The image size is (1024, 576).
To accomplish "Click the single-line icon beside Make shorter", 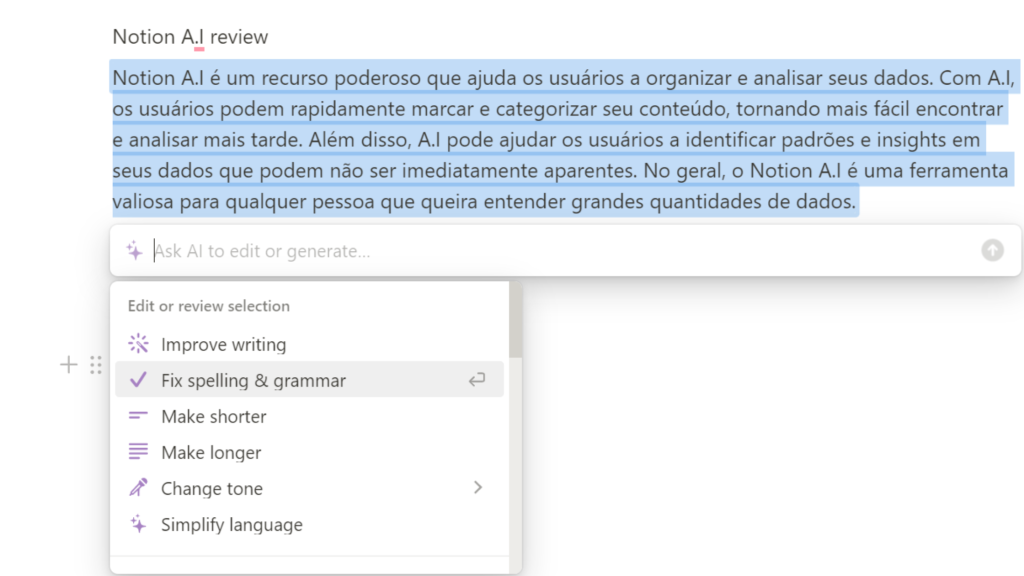I will [x=137, y=416].
